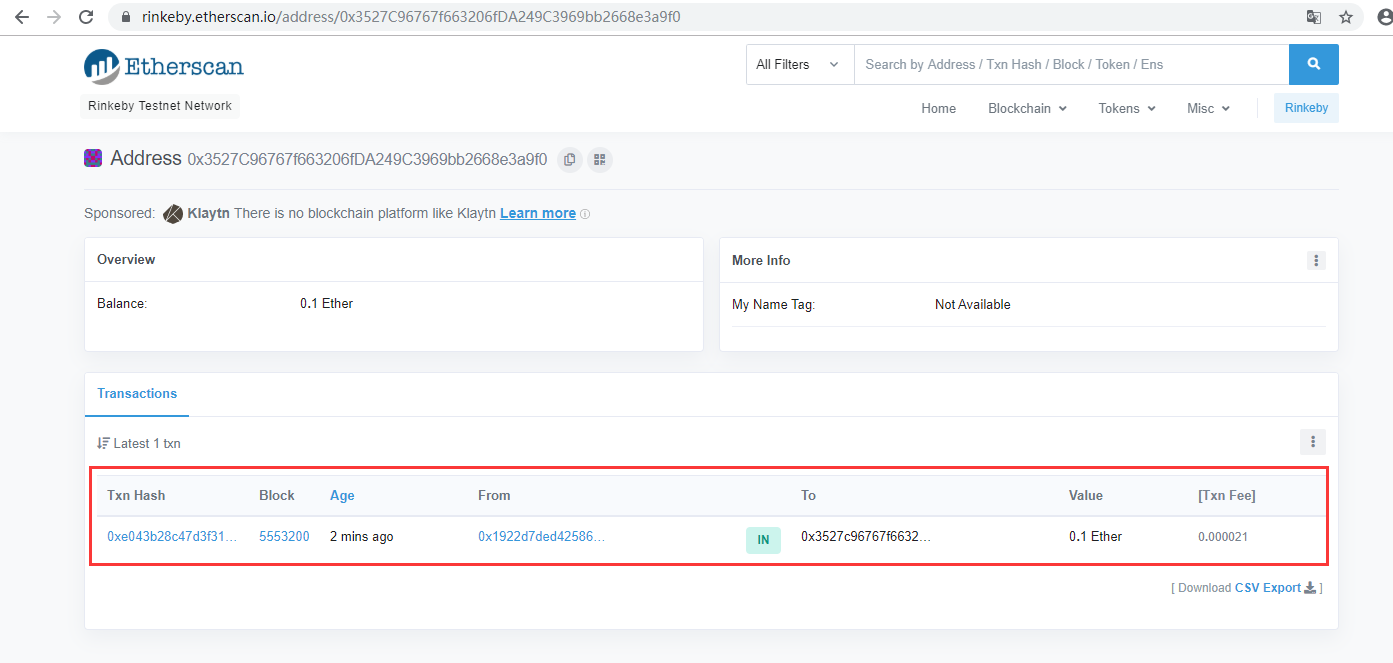Click the padlock site security icon
Screen dimensions: 1393x663
coord(125,17)
